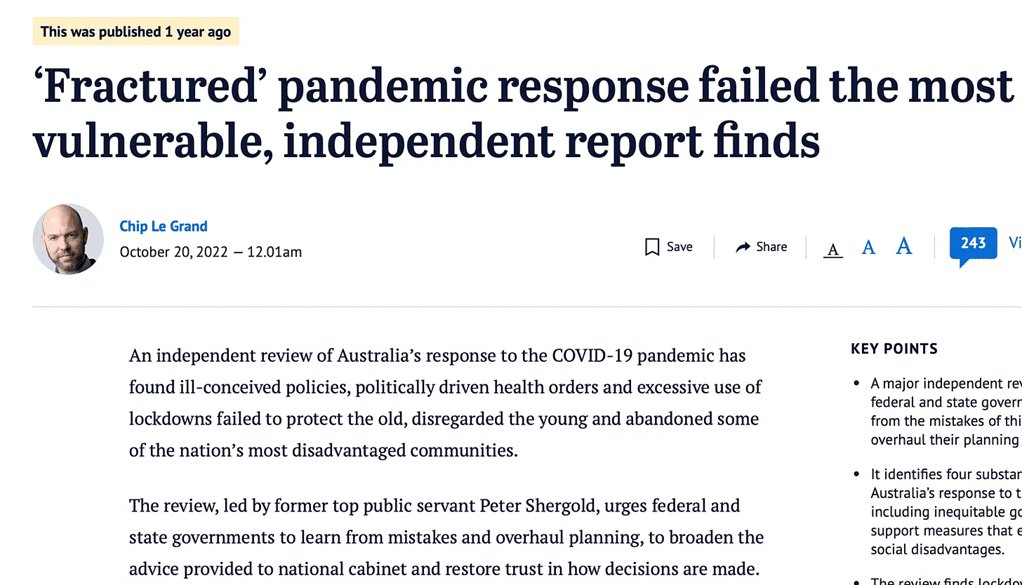Select the large text size A

tap(904, 246)
